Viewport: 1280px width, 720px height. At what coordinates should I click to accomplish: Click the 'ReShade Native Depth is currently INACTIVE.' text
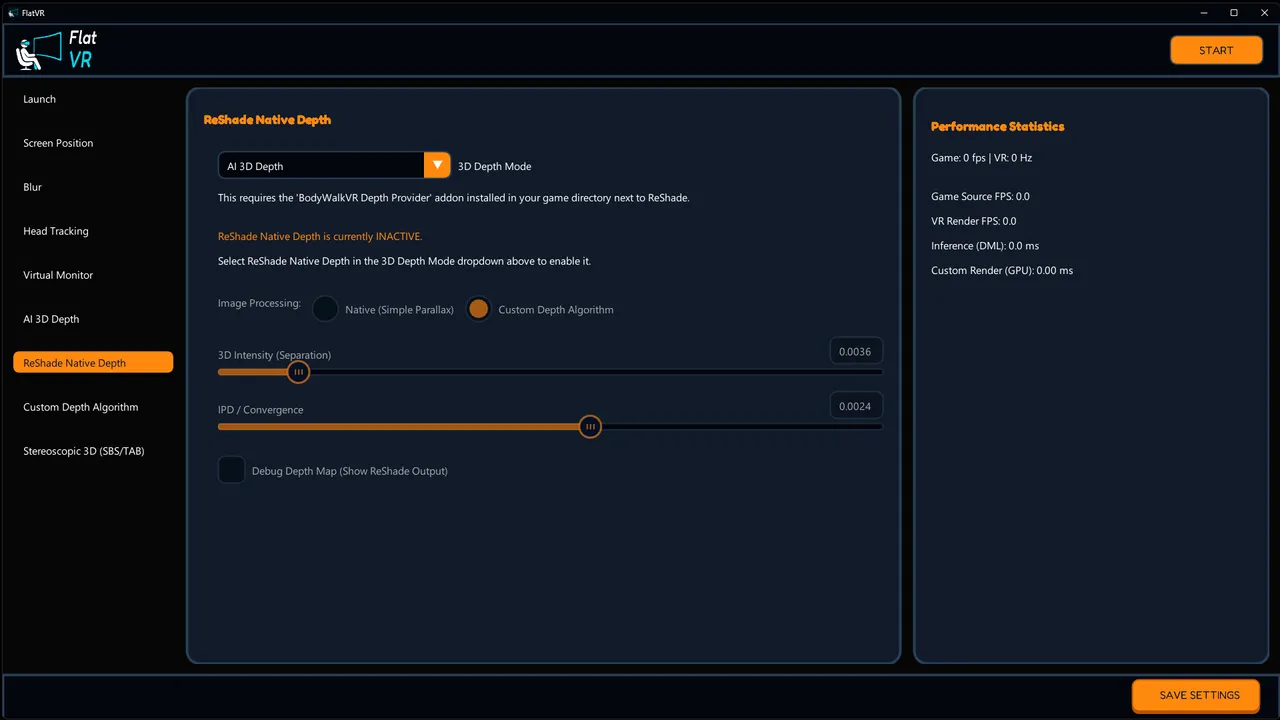tap(320, 237)
